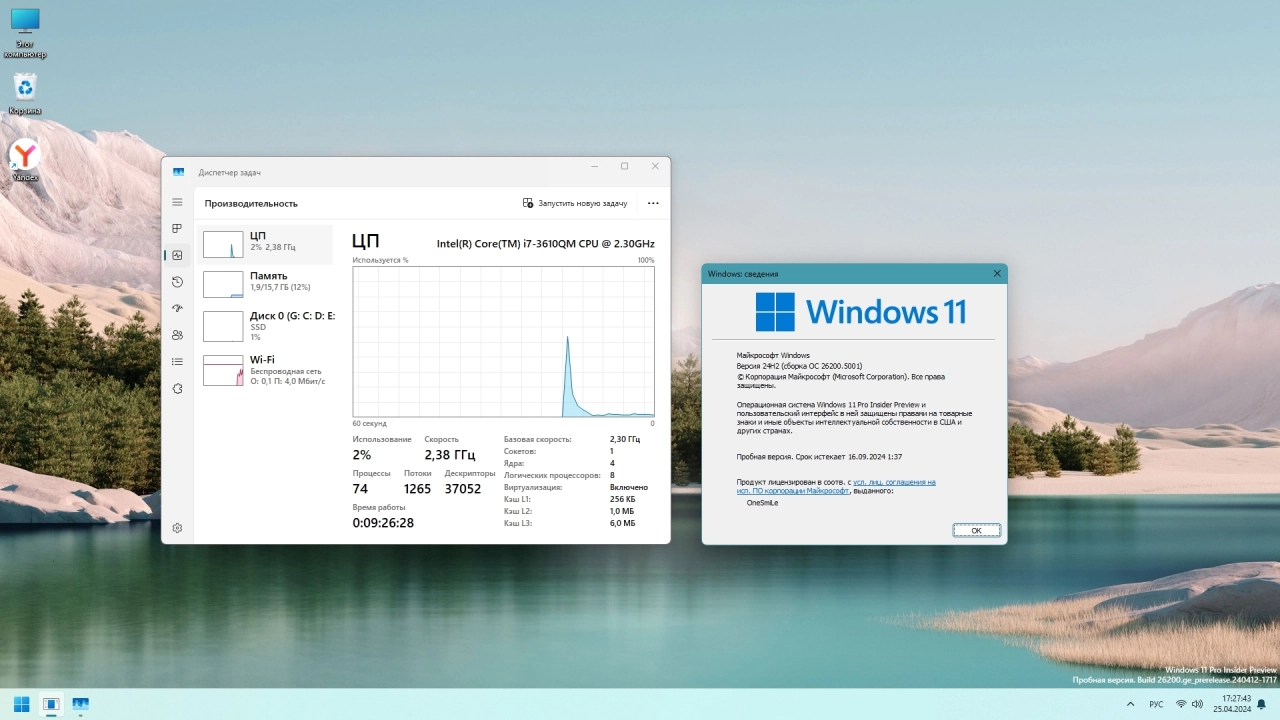1280x720 pixels.
Task: Click the Wi-Fi mini graph thumbnail
Action: pos(223,370)
